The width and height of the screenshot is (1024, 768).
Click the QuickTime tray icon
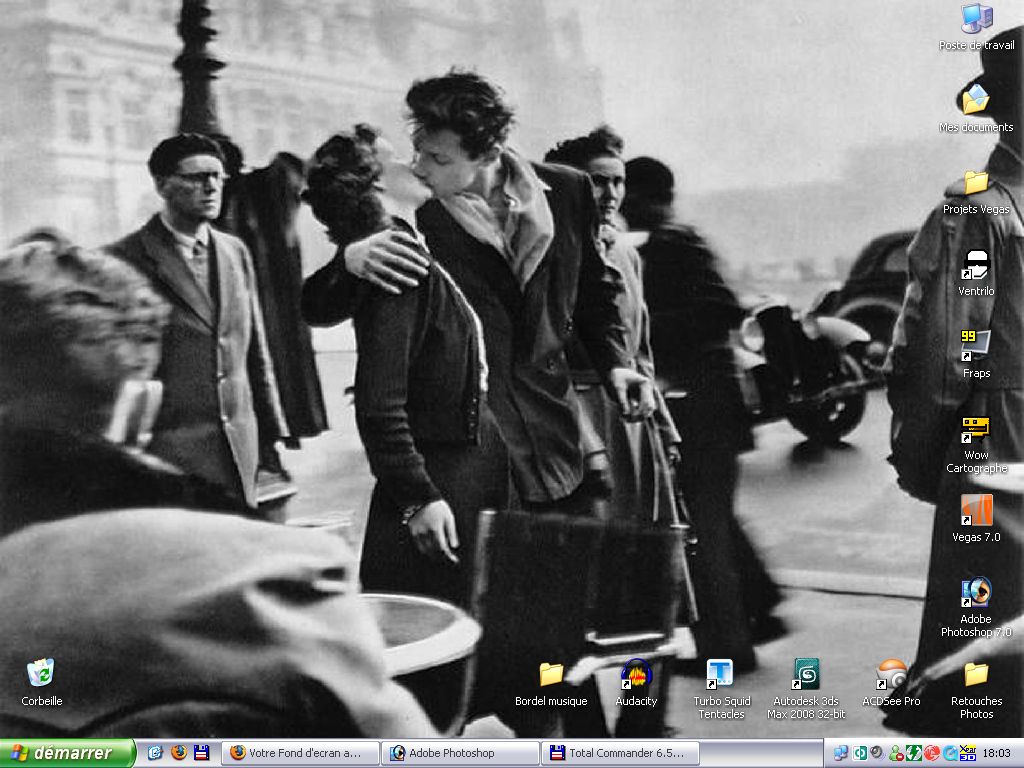click(x=950, y=754)
